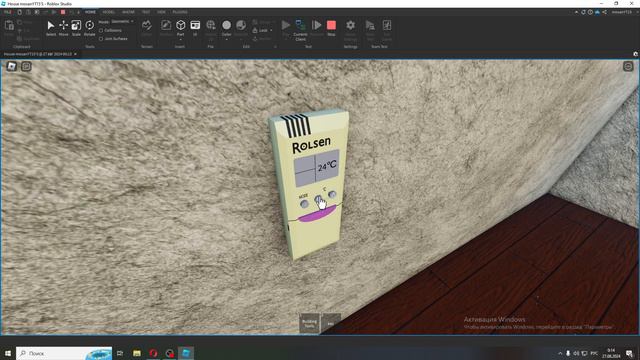Open the Windows notification center
Screen dimensions: 640x360
(629, 353)
